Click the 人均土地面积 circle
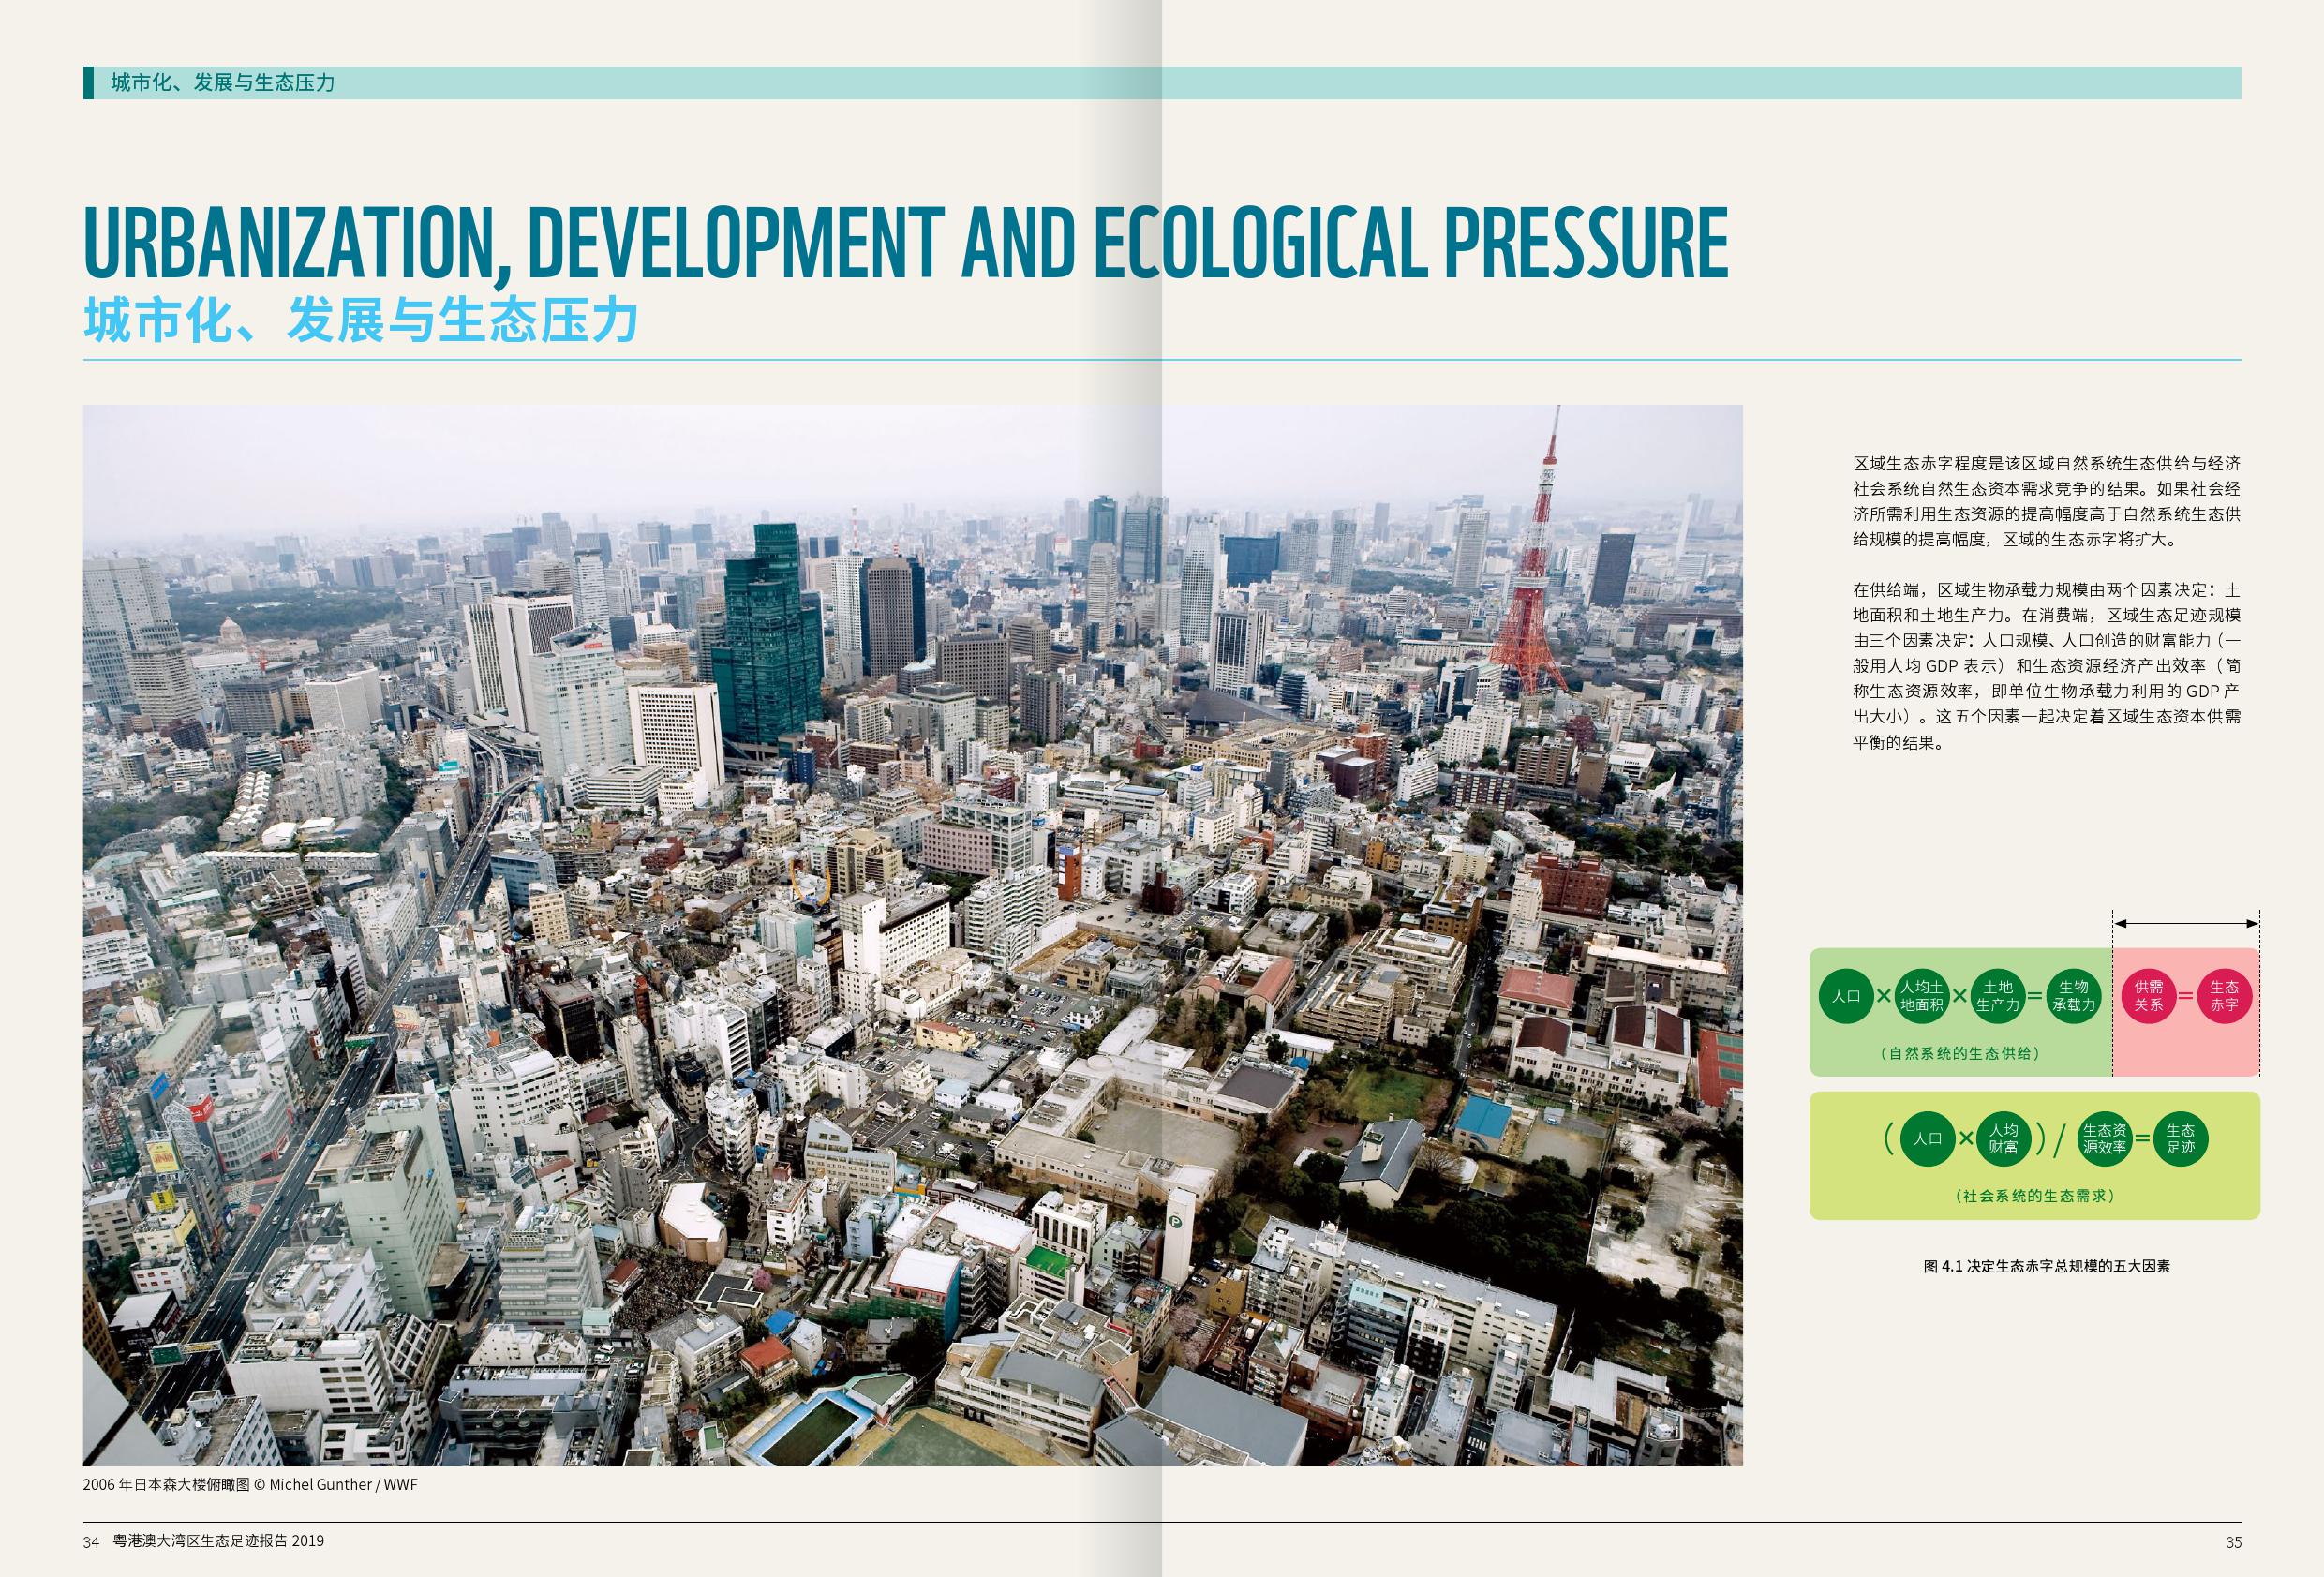The height and width of the screenshot is (1577, 2324). tap(1921, 996)
